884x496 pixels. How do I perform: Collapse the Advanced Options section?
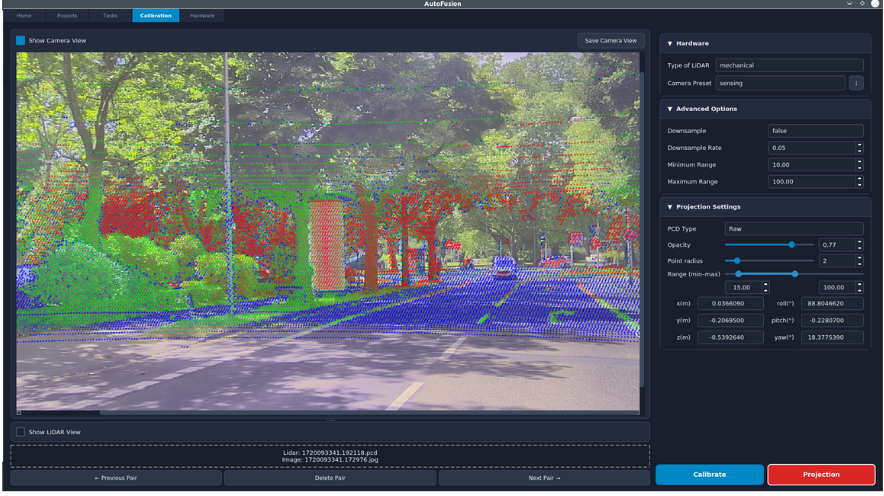click(669, 109)
